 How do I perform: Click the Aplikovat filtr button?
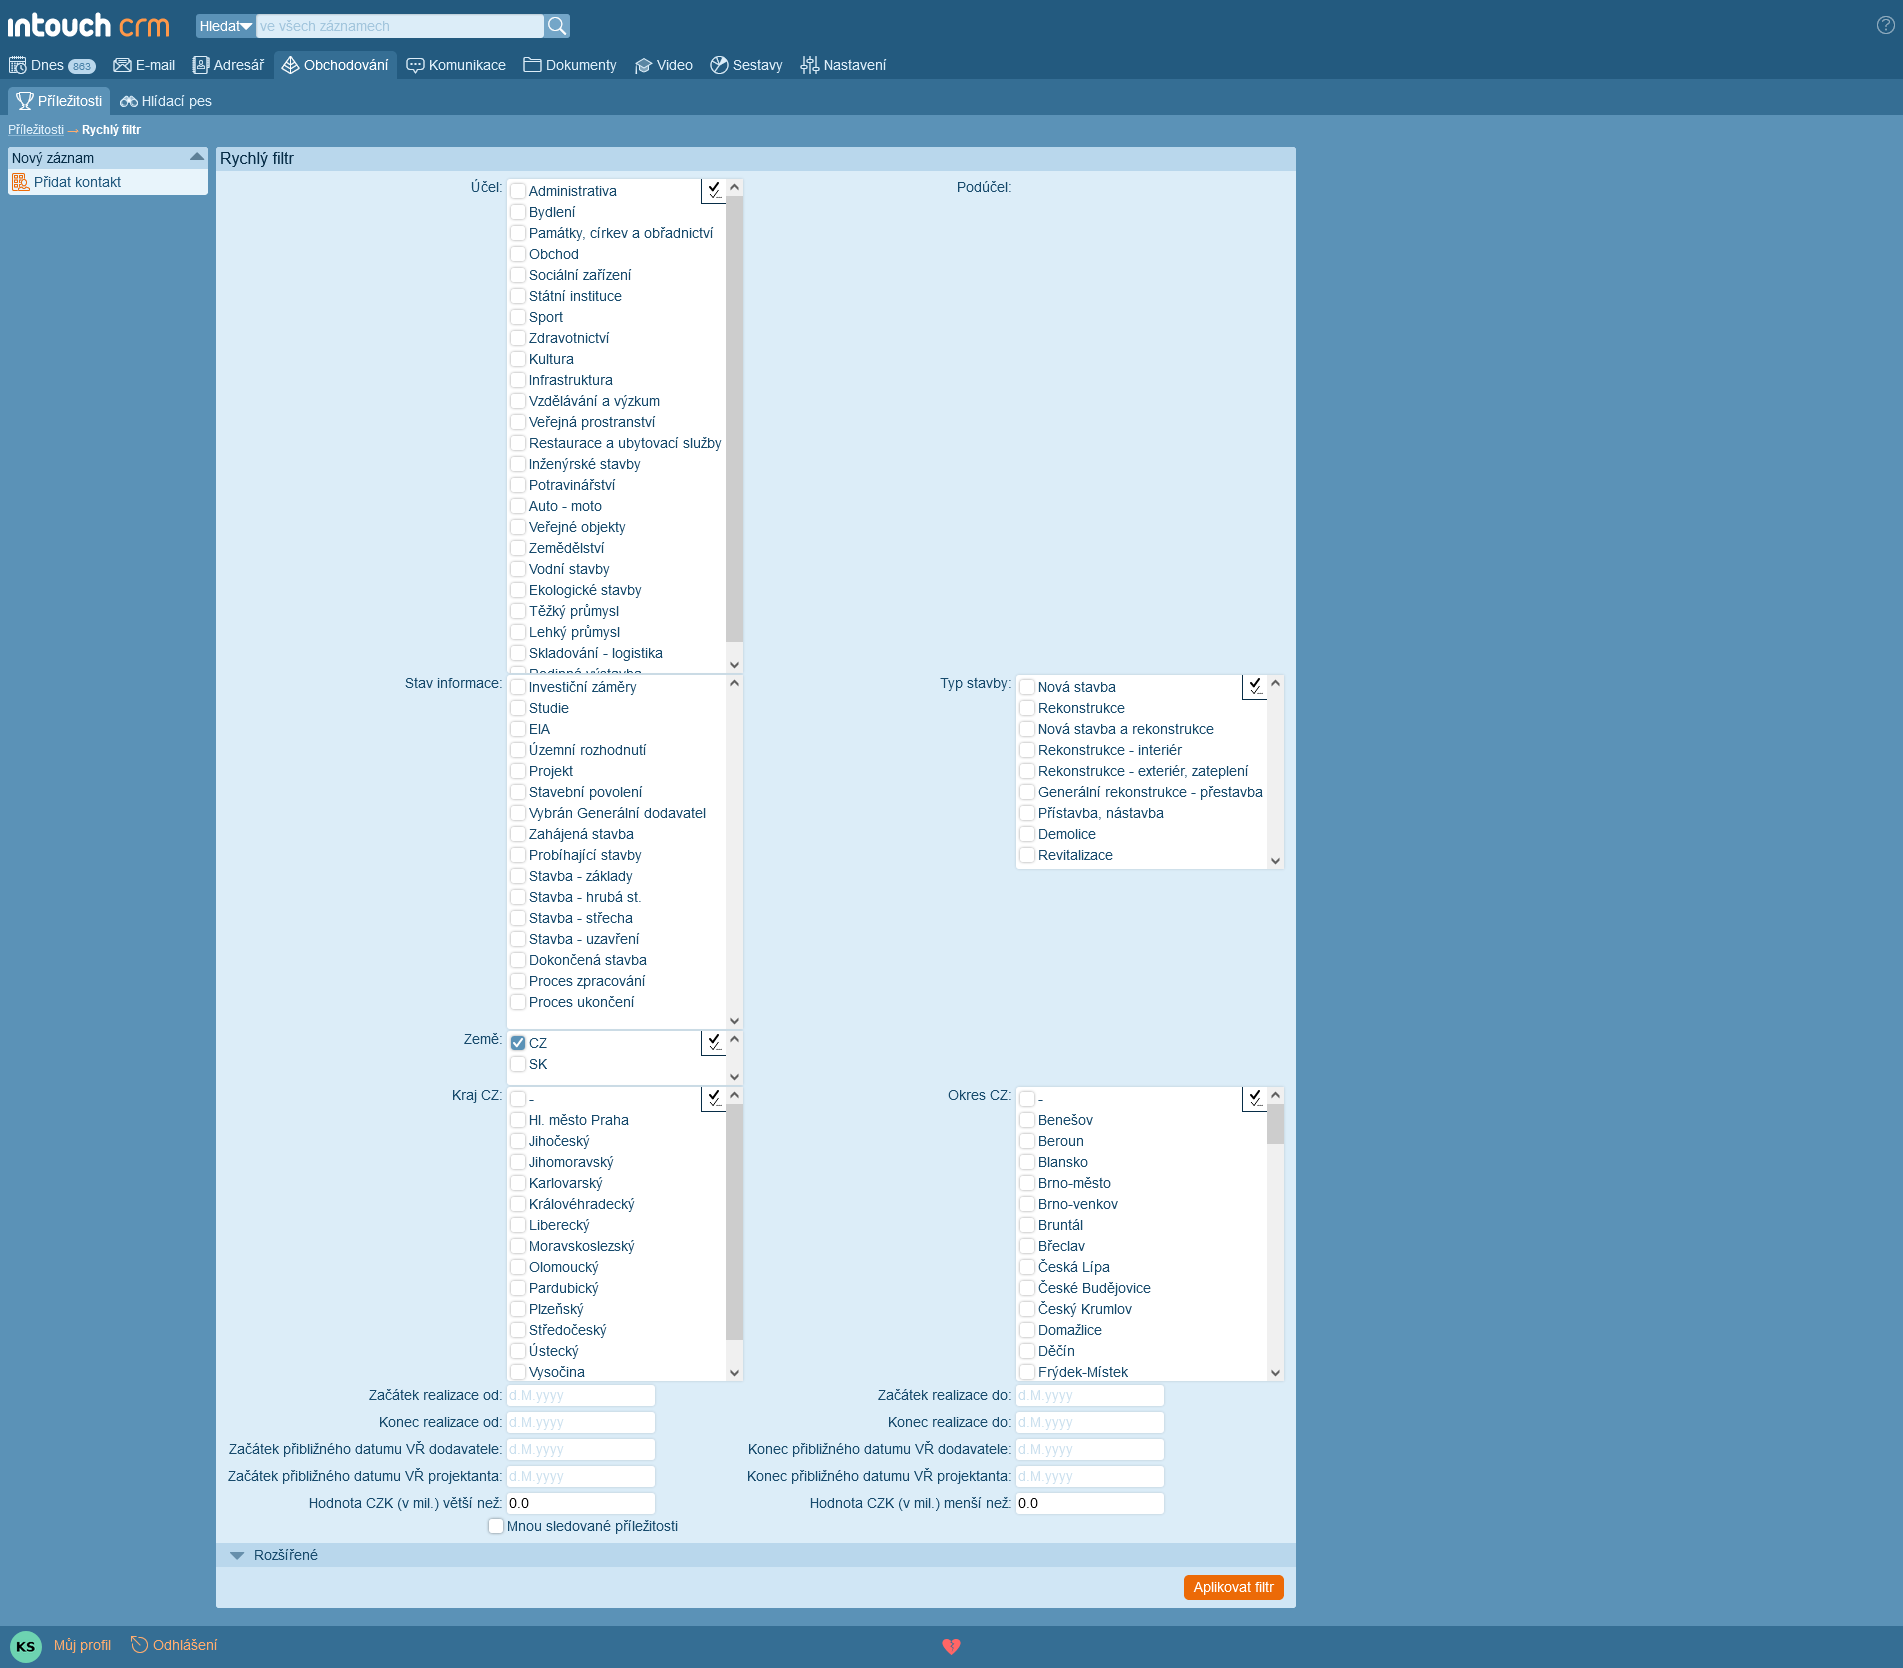[x=1233, y=1587]
